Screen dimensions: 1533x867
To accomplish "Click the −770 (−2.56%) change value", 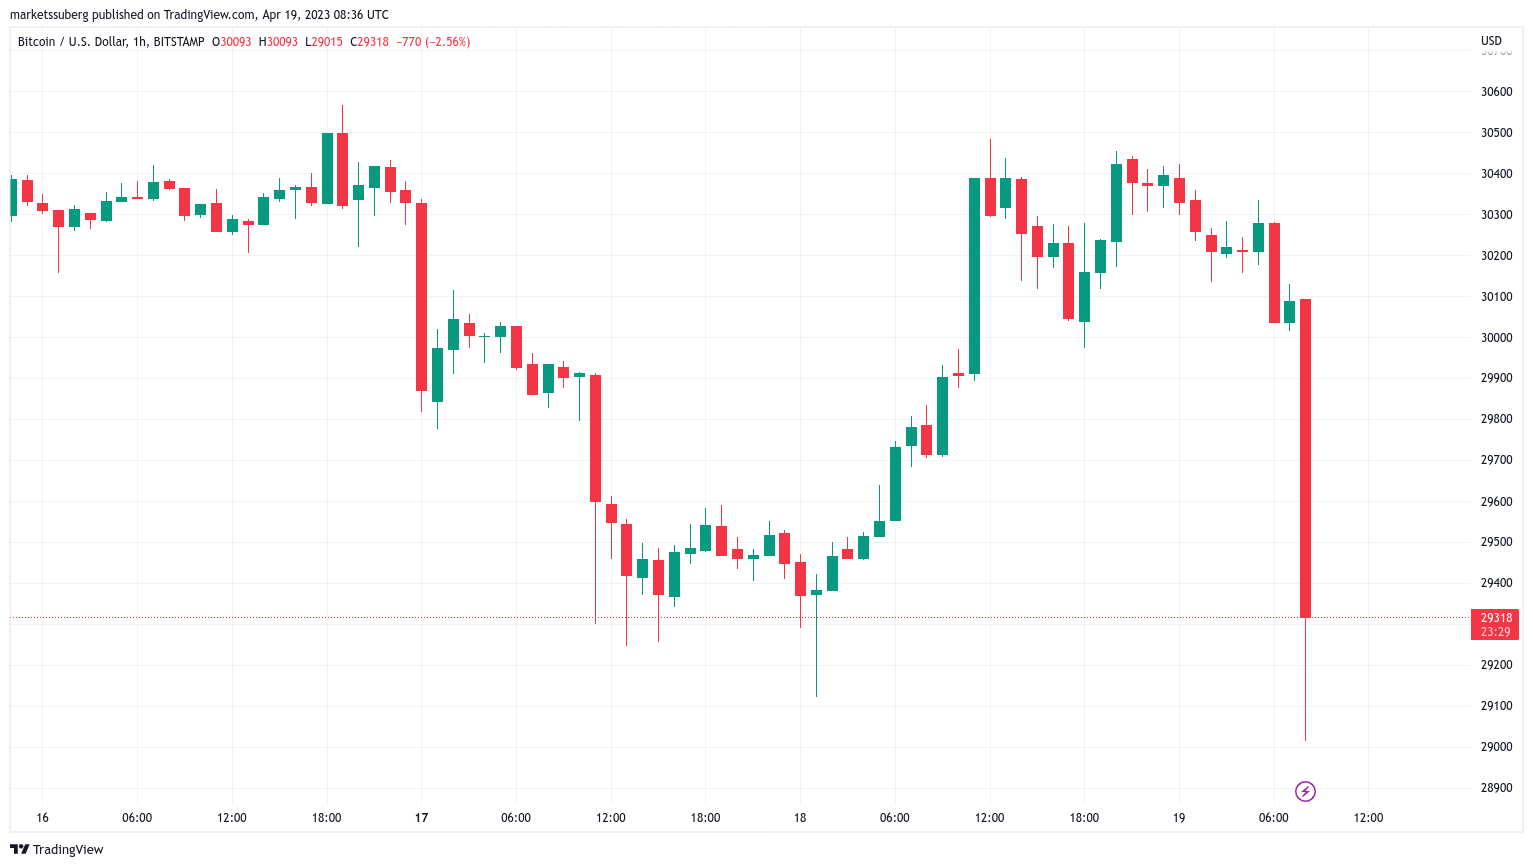I will pyautogui.click(x=433, y=42).
